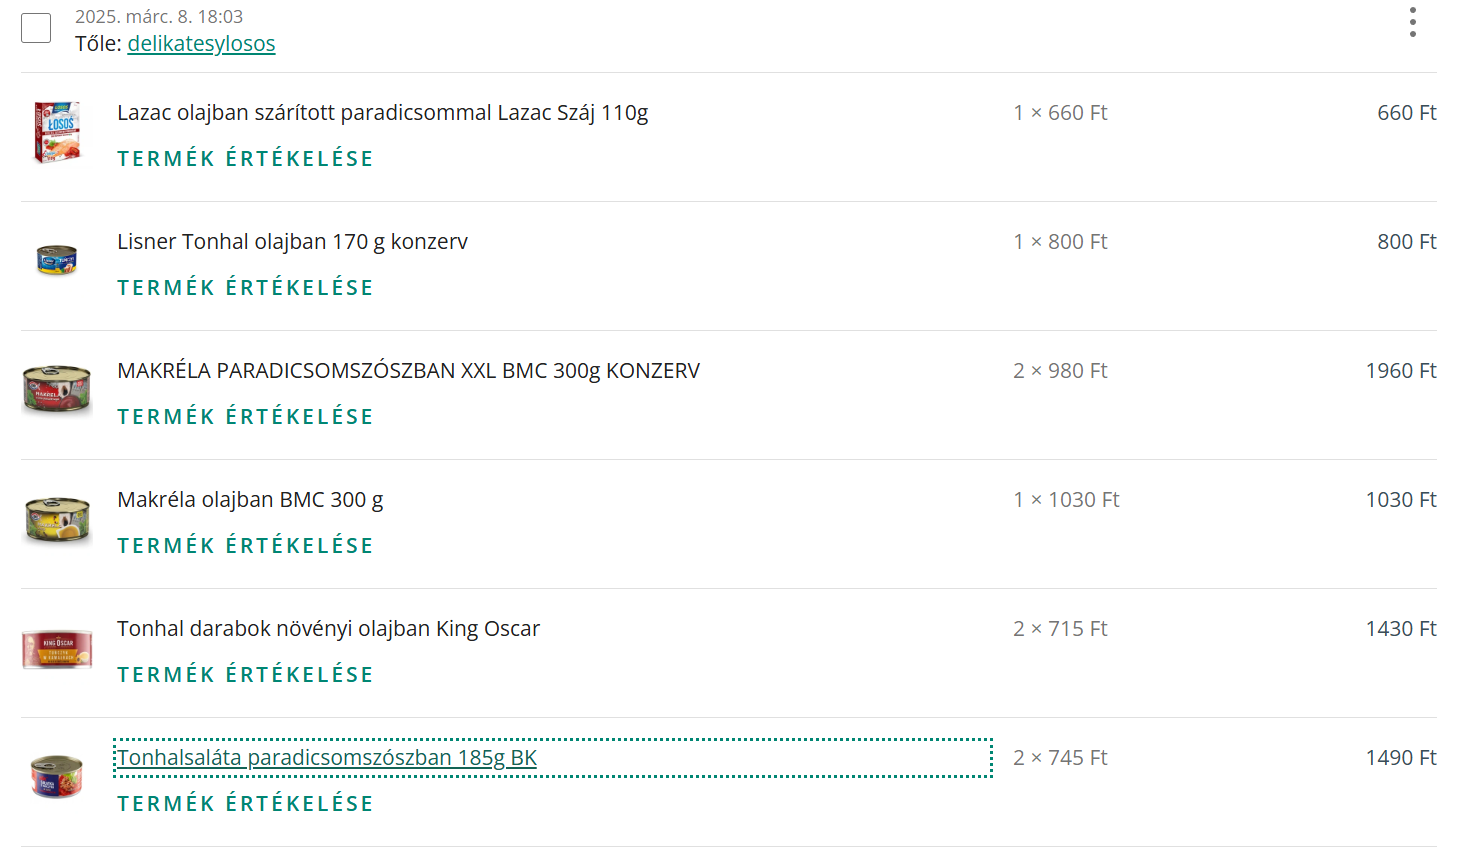Open Lisner Tonhal olajban 170 g product
The height and width of the screenshot is (865, 1462).
[x=292, y=242]
